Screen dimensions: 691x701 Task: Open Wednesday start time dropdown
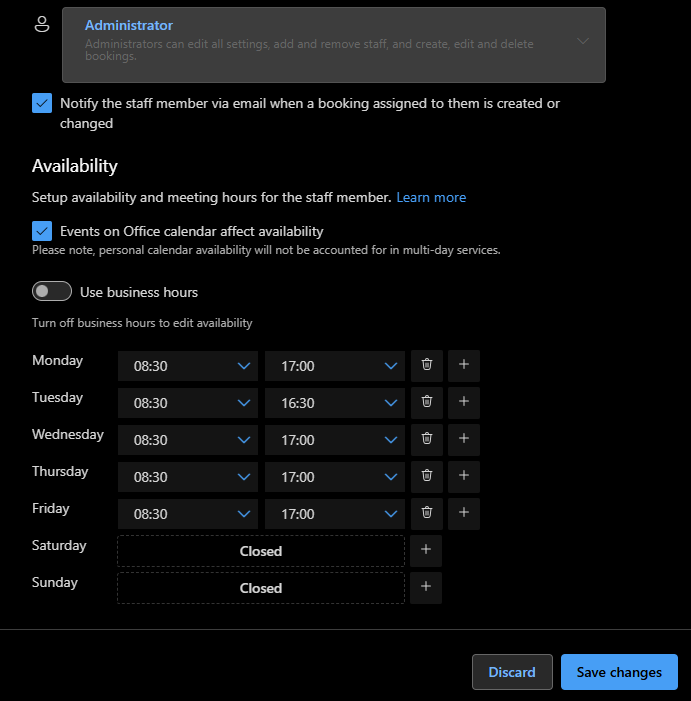pyautogui.click(x=188, y=440)
